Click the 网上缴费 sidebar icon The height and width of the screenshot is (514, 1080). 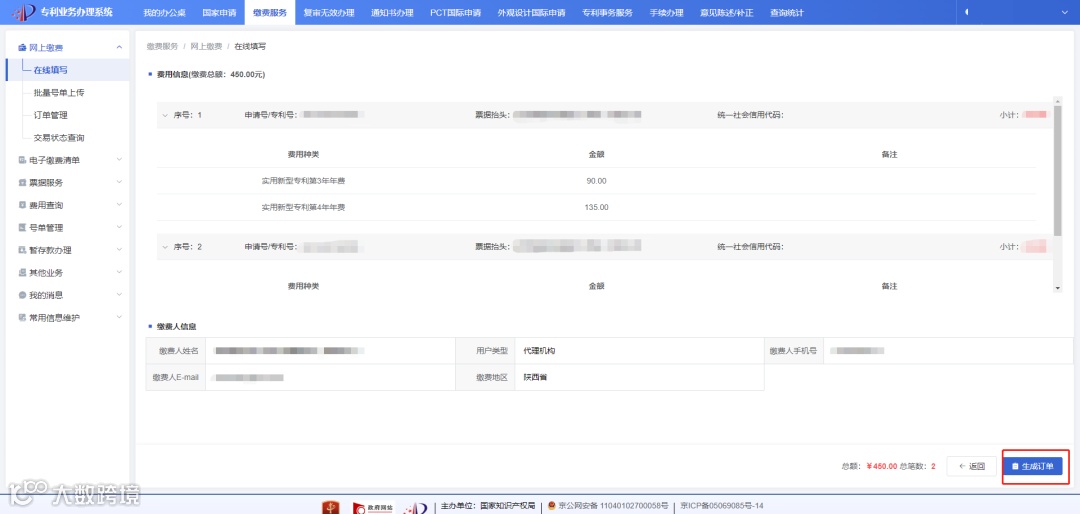point(22,48)
